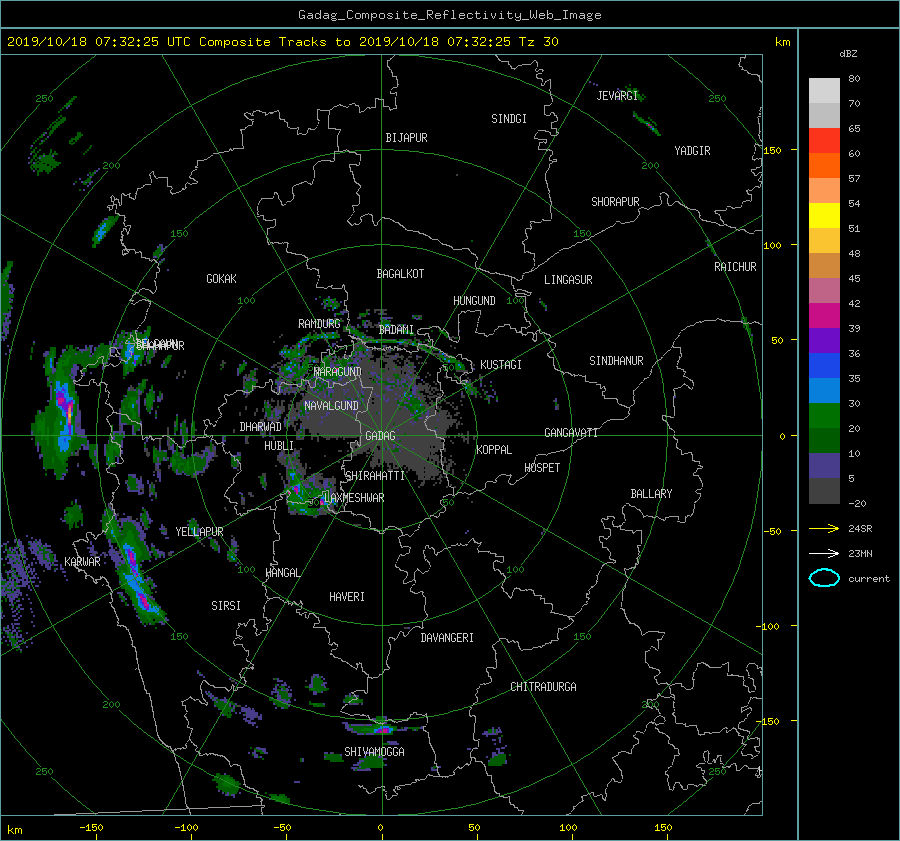The width and height of the screenshot is (900, 841).
Task: Click the KUSTAGI city label
Action: coord(501,365)
